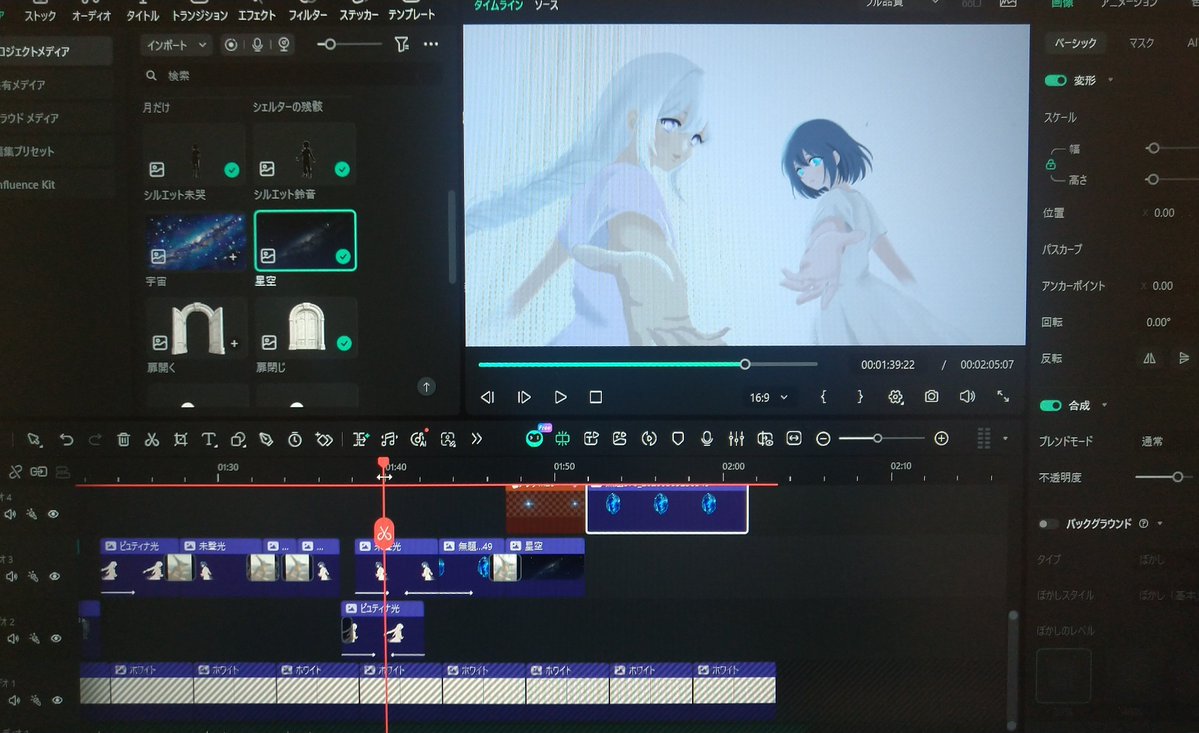Mark out point with right brace
1199x733 pixels.
[x=859, y=397]
